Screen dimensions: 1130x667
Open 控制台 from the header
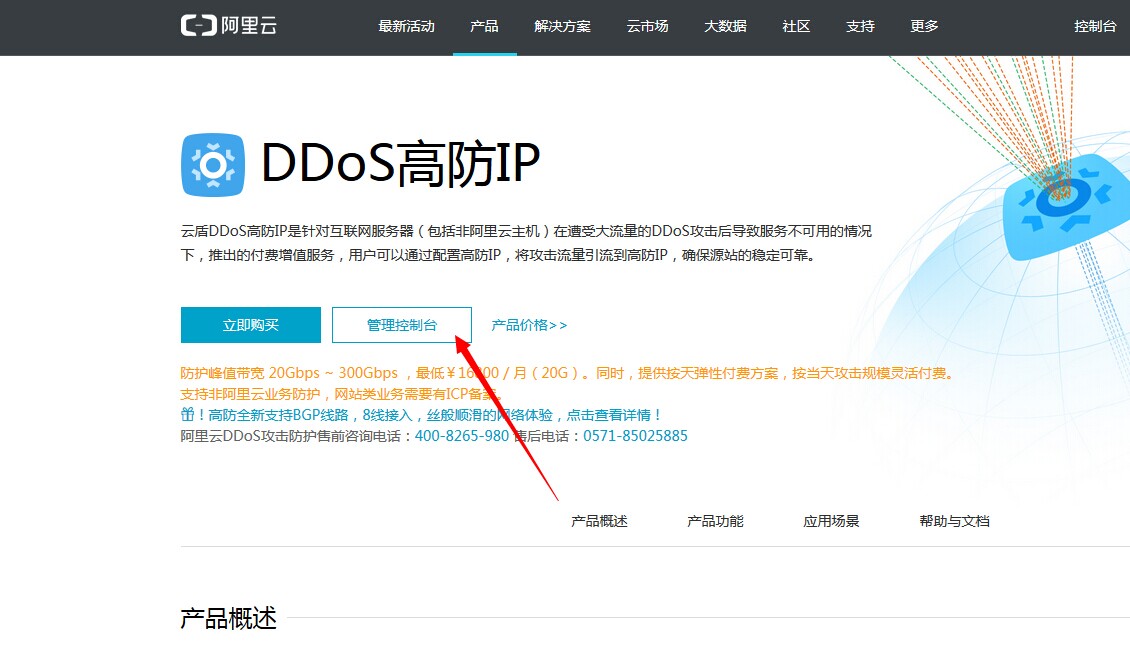[1095, 27]
